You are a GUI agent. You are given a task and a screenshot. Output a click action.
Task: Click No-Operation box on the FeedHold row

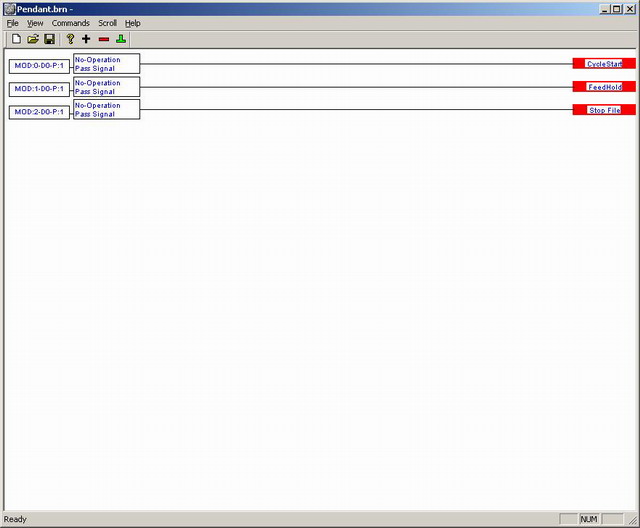pos(107,87)
